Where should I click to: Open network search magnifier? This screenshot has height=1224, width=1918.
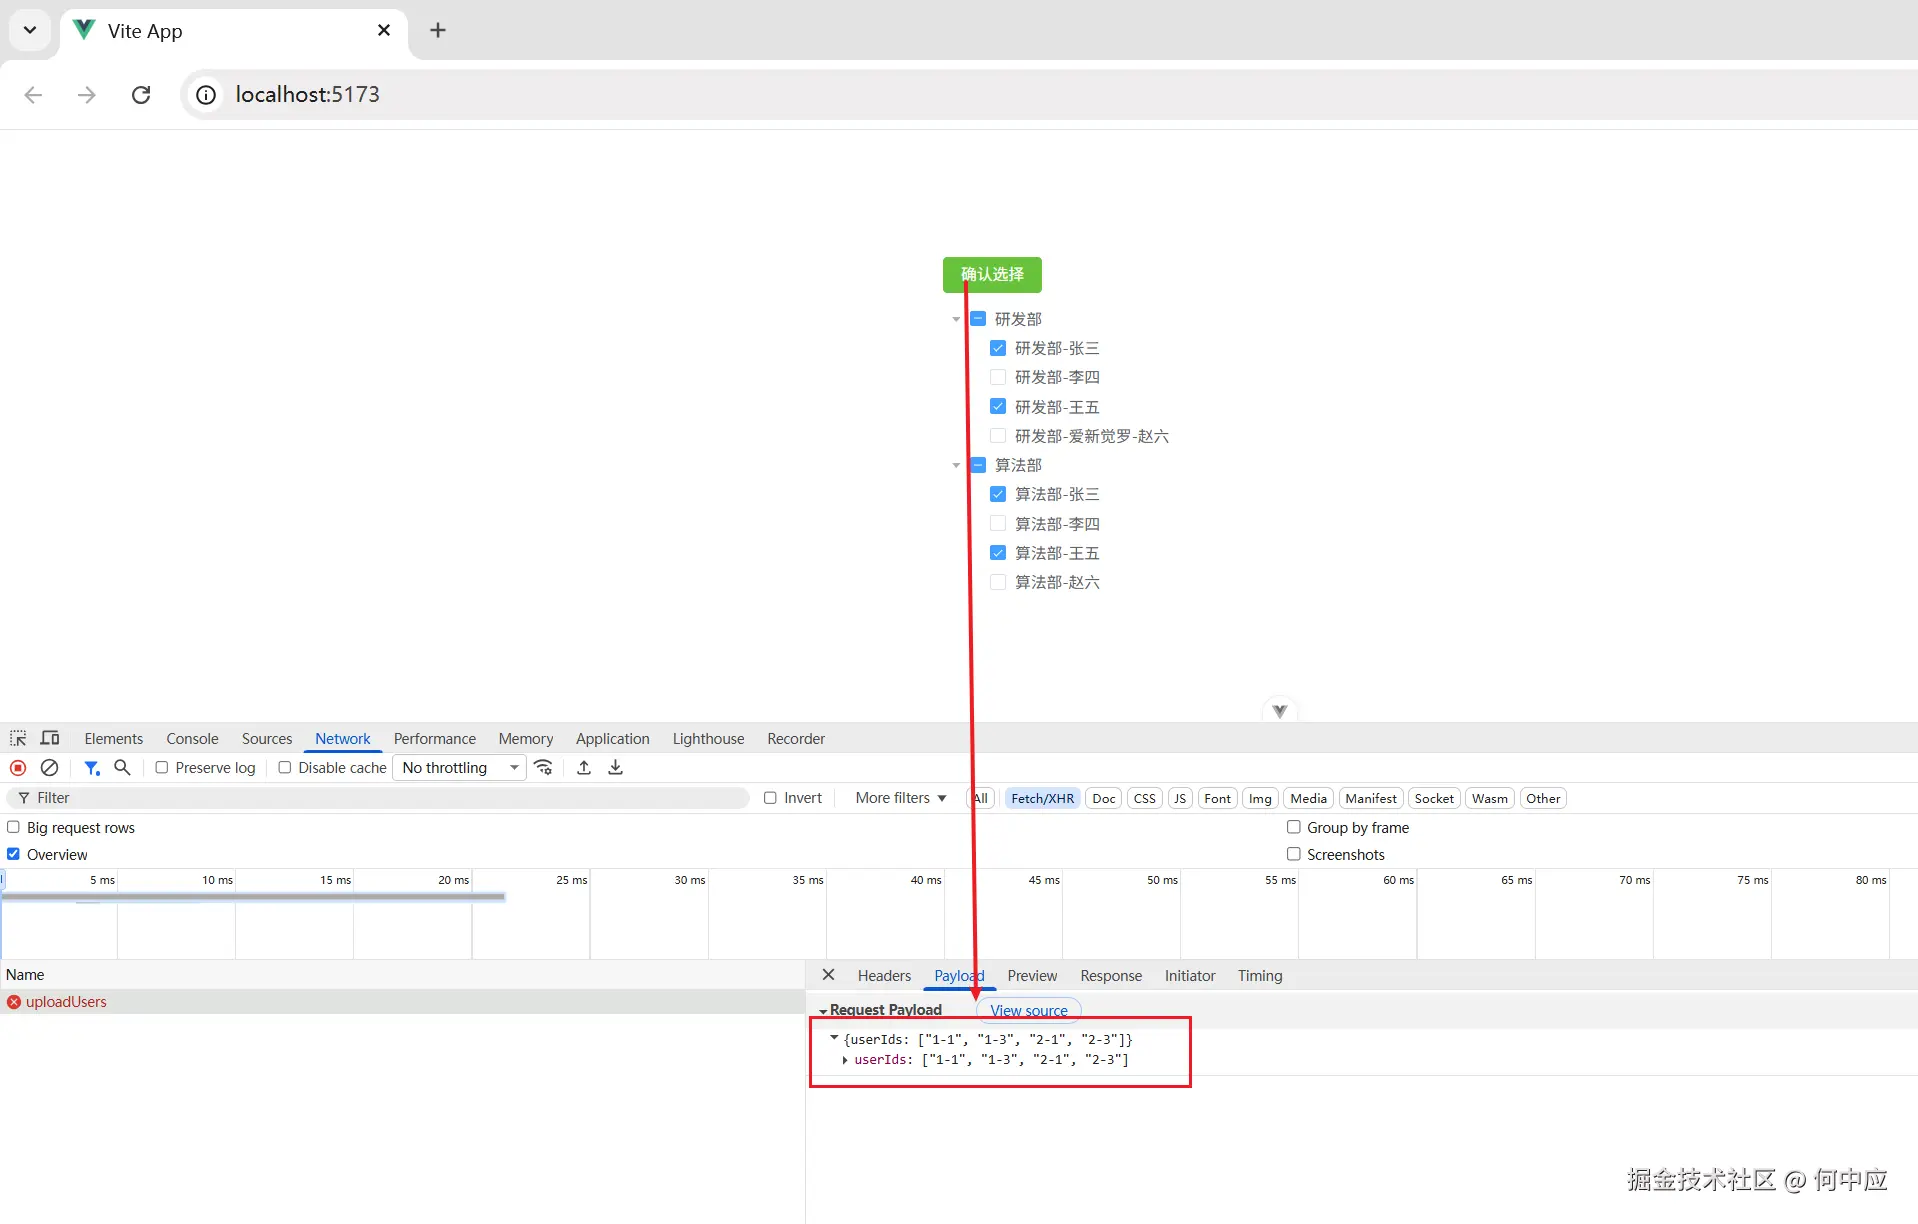pos(122,768)
